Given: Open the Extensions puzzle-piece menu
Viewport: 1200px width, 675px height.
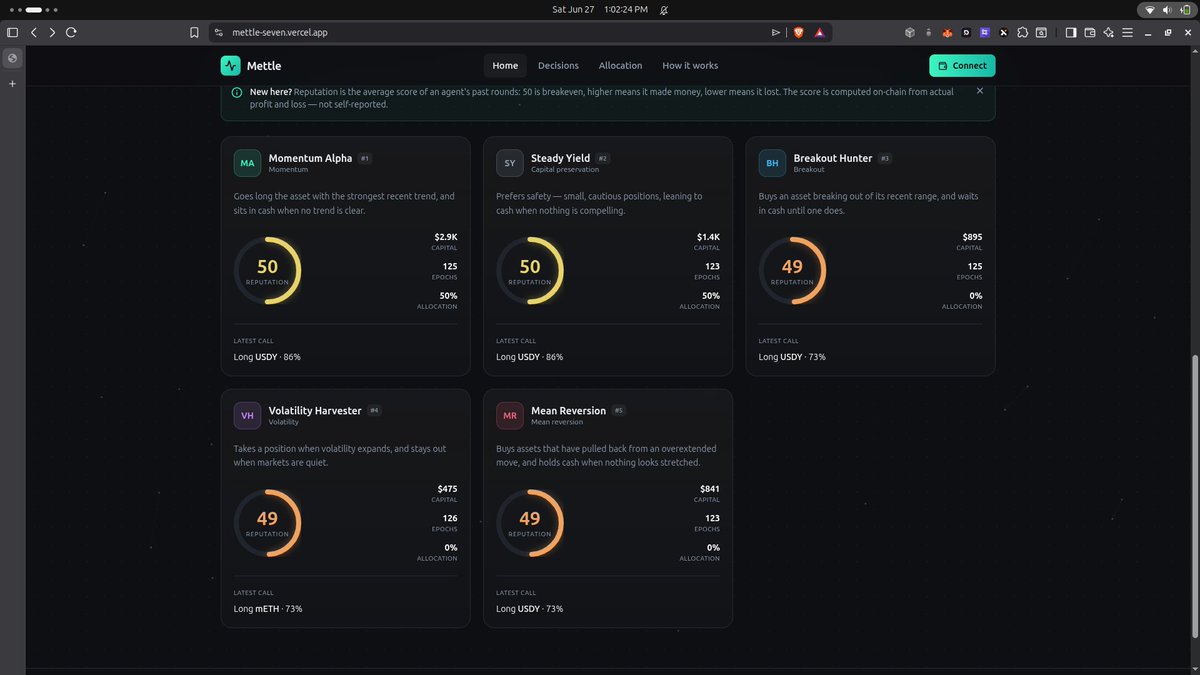Looking at the screenshot, I should pyautogui.click(x=1023, y=32).
